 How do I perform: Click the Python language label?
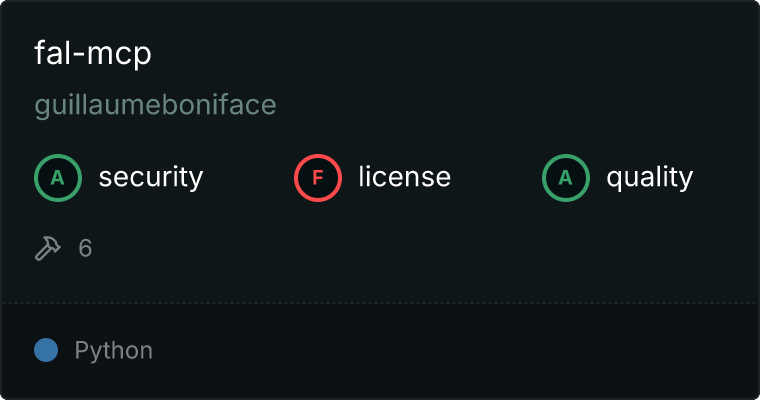click(114, 351)
